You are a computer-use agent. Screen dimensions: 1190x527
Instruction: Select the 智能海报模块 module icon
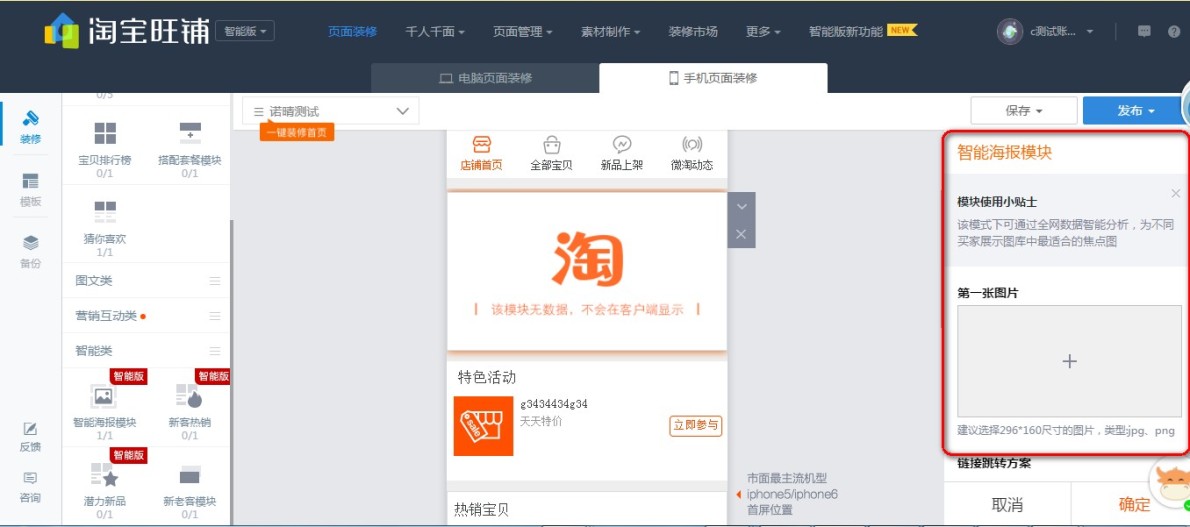point(104,397)
